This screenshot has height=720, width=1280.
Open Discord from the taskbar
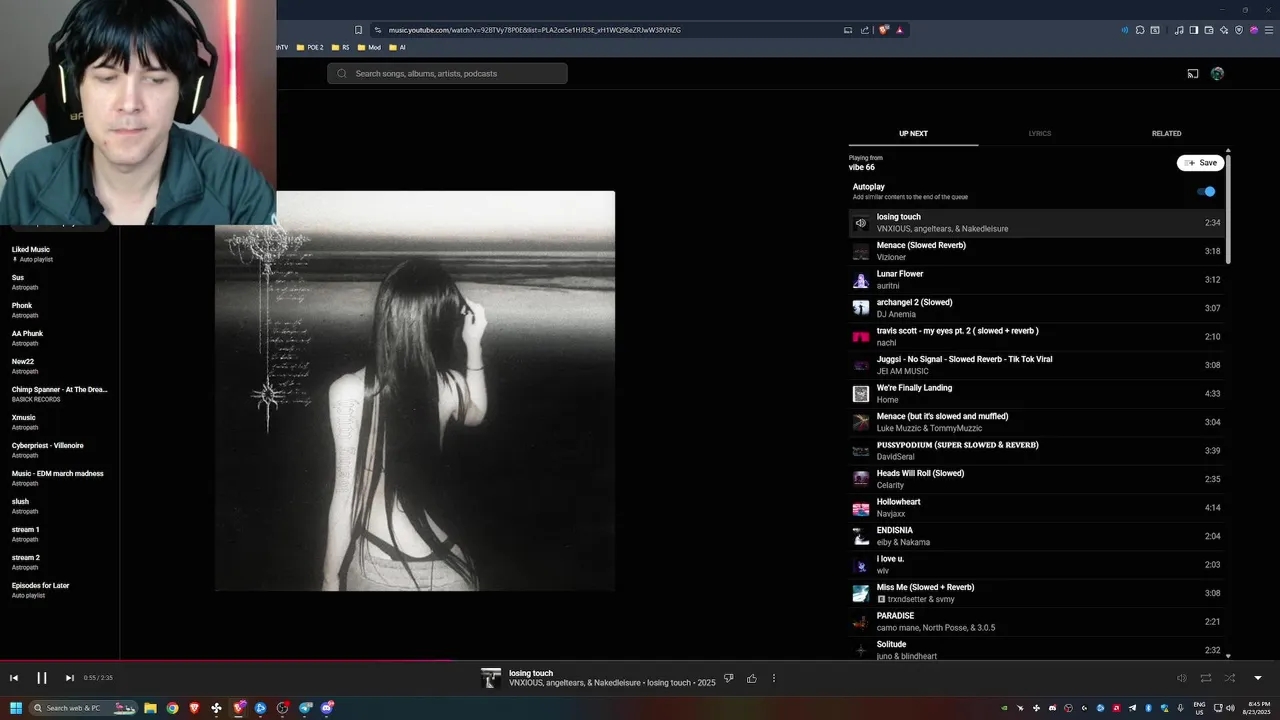(326, 708)
